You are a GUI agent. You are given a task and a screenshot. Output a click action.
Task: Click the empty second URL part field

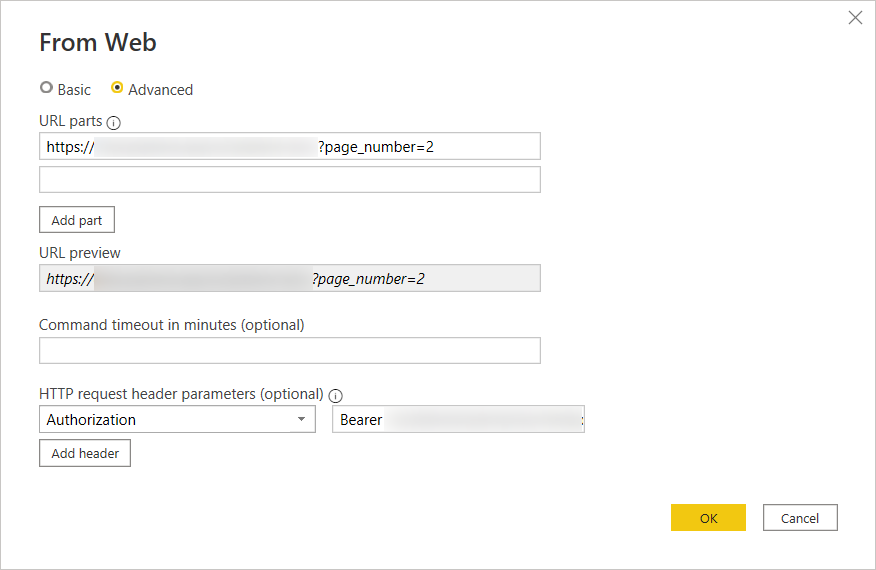pyautogui.click(x=289, y=179)
